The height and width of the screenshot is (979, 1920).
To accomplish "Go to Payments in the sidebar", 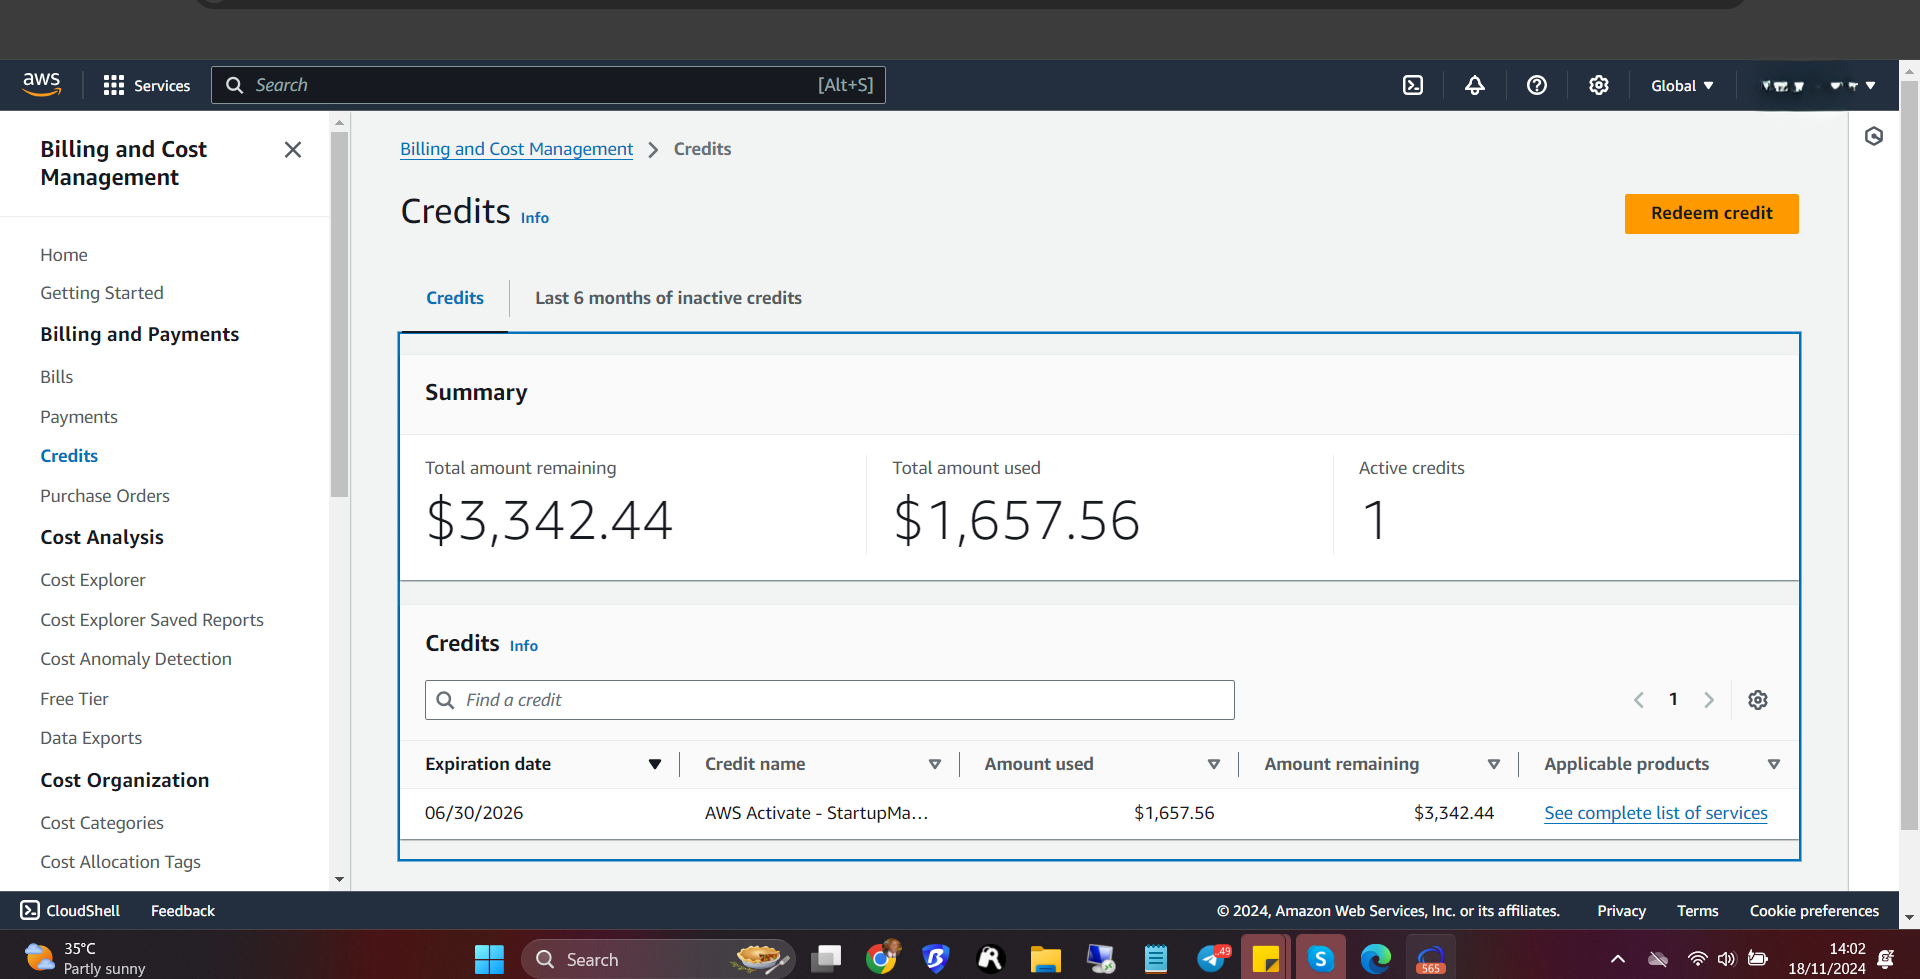I will pyautogui.click(x=79, y=417).
